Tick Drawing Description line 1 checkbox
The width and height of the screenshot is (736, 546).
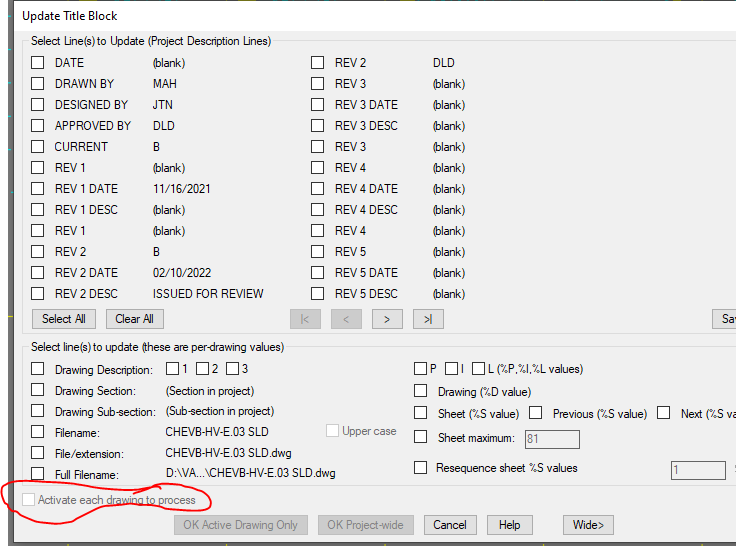pyautogui.click(x=172, y=369)
